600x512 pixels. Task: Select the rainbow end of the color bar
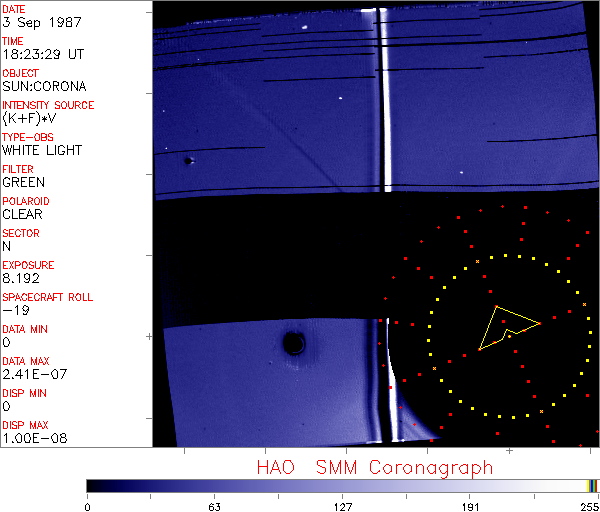tap(594, 485)
